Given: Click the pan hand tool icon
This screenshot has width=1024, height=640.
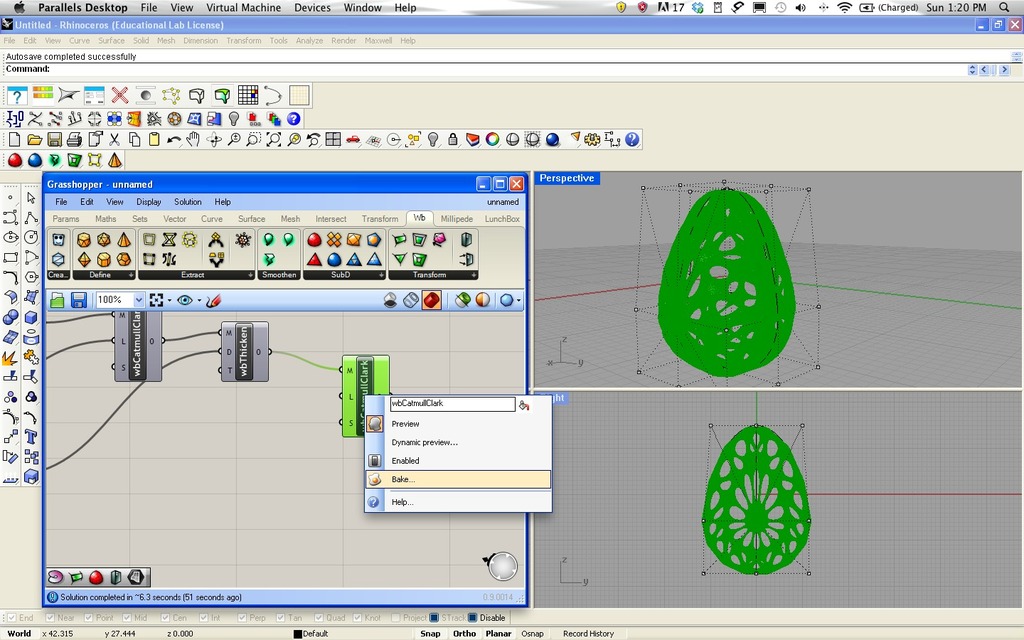Looking at the screenshot, I should coord(193,139).
